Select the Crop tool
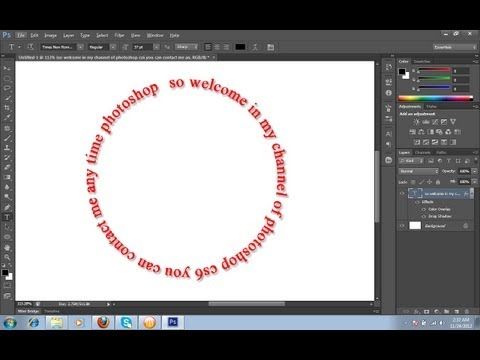480x360 pixels. click(x=7, y=108)
